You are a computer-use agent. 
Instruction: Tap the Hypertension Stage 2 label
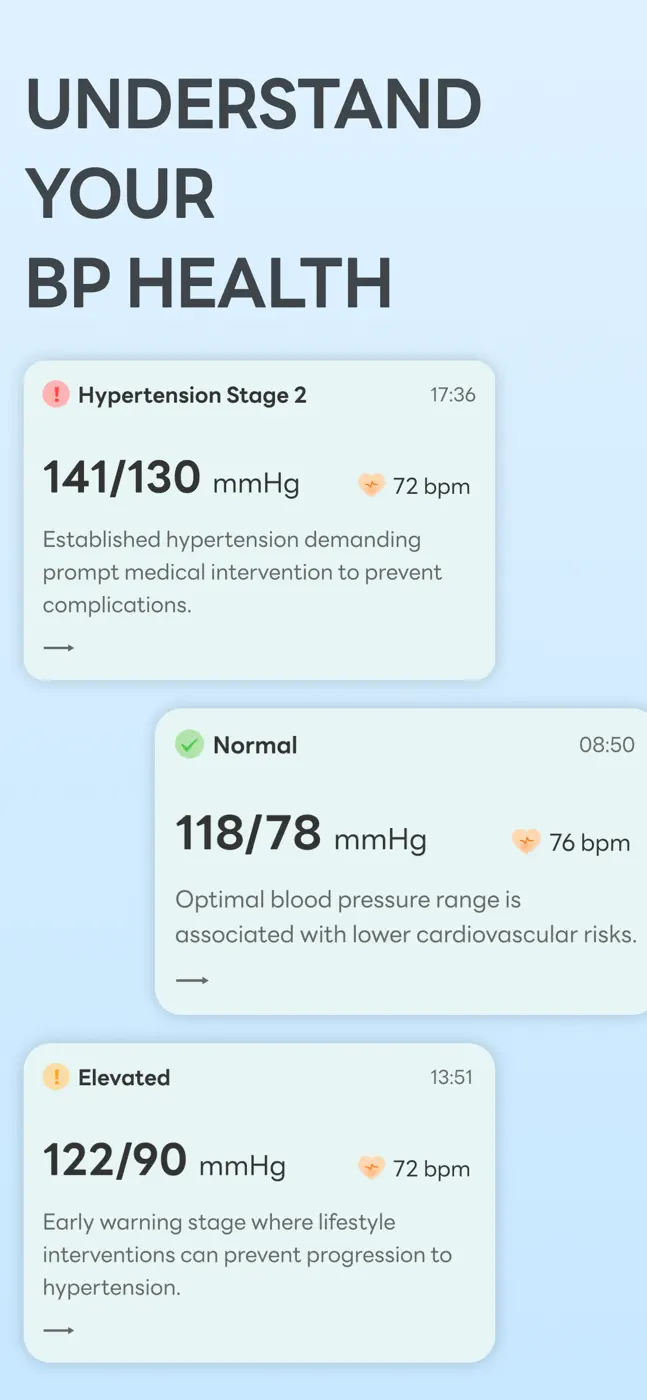tap(192, 395)
